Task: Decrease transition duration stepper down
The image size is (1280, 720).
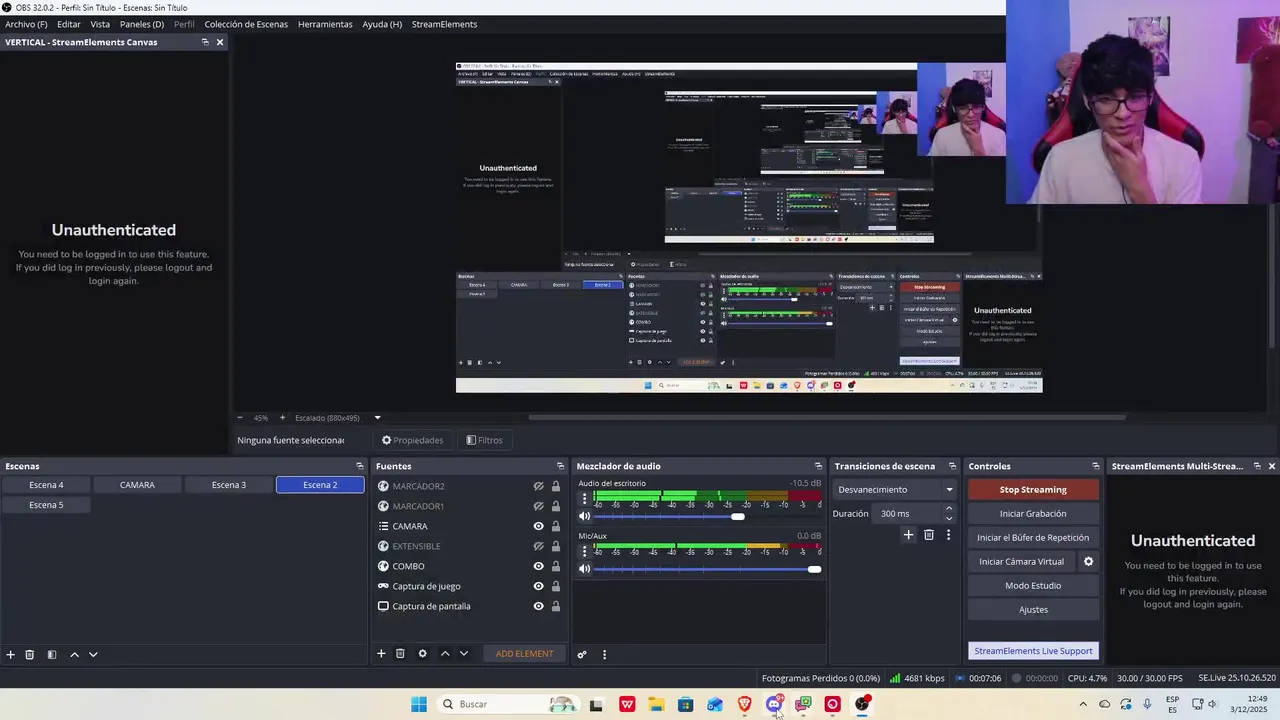Action: [949, 518]
